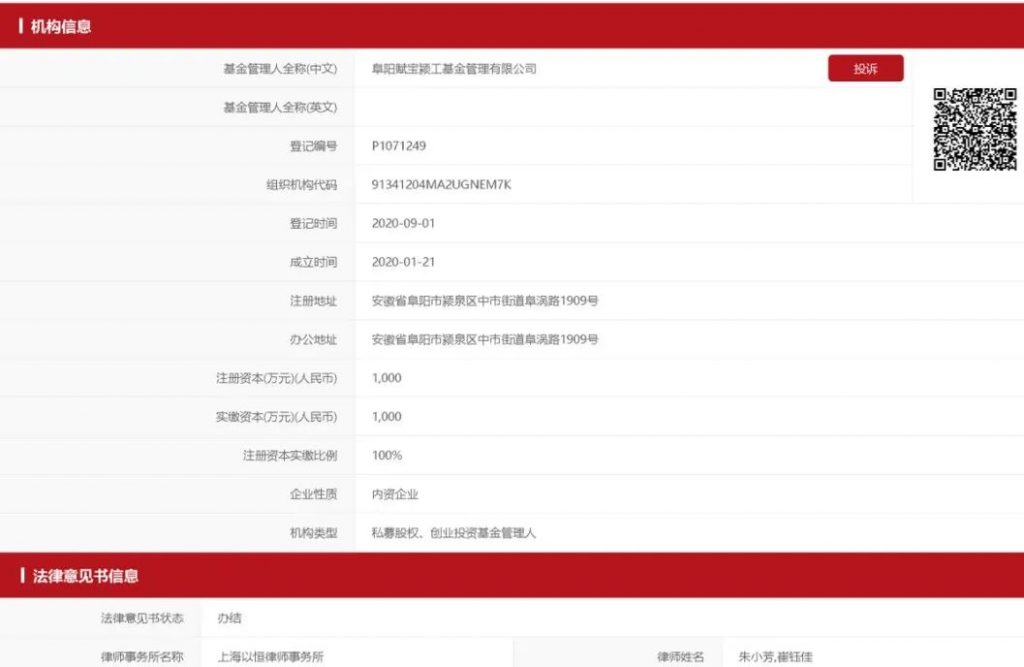Click the 成立时间 label
Image resolution: width=1024 pixels, height=667 pixels.
point(313,262)
